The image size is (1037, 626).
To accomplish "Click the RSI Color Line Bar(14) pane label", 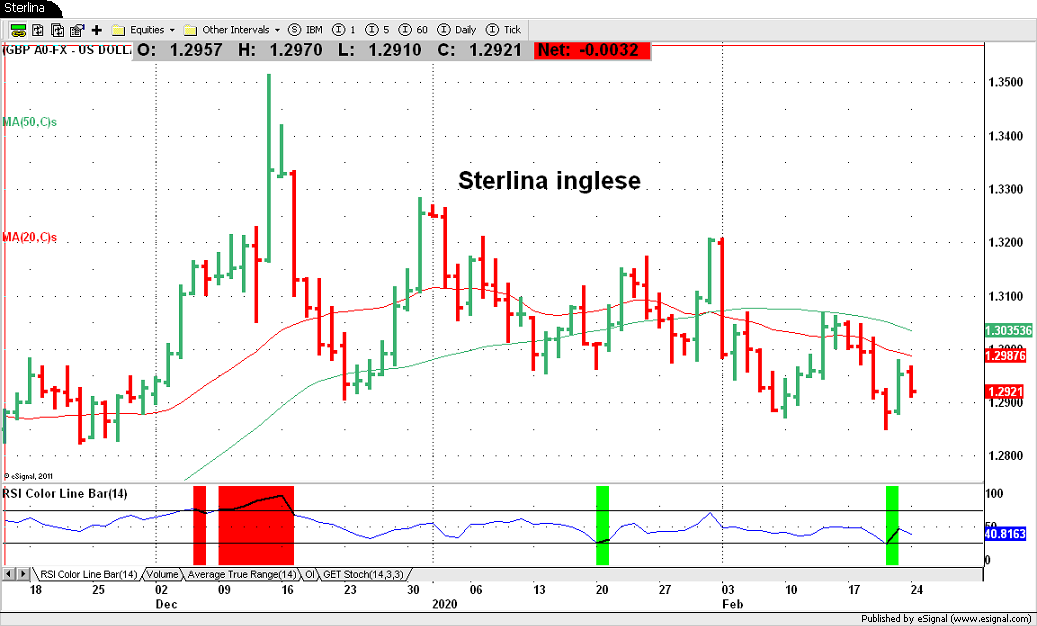I will (x=65, y=493).
